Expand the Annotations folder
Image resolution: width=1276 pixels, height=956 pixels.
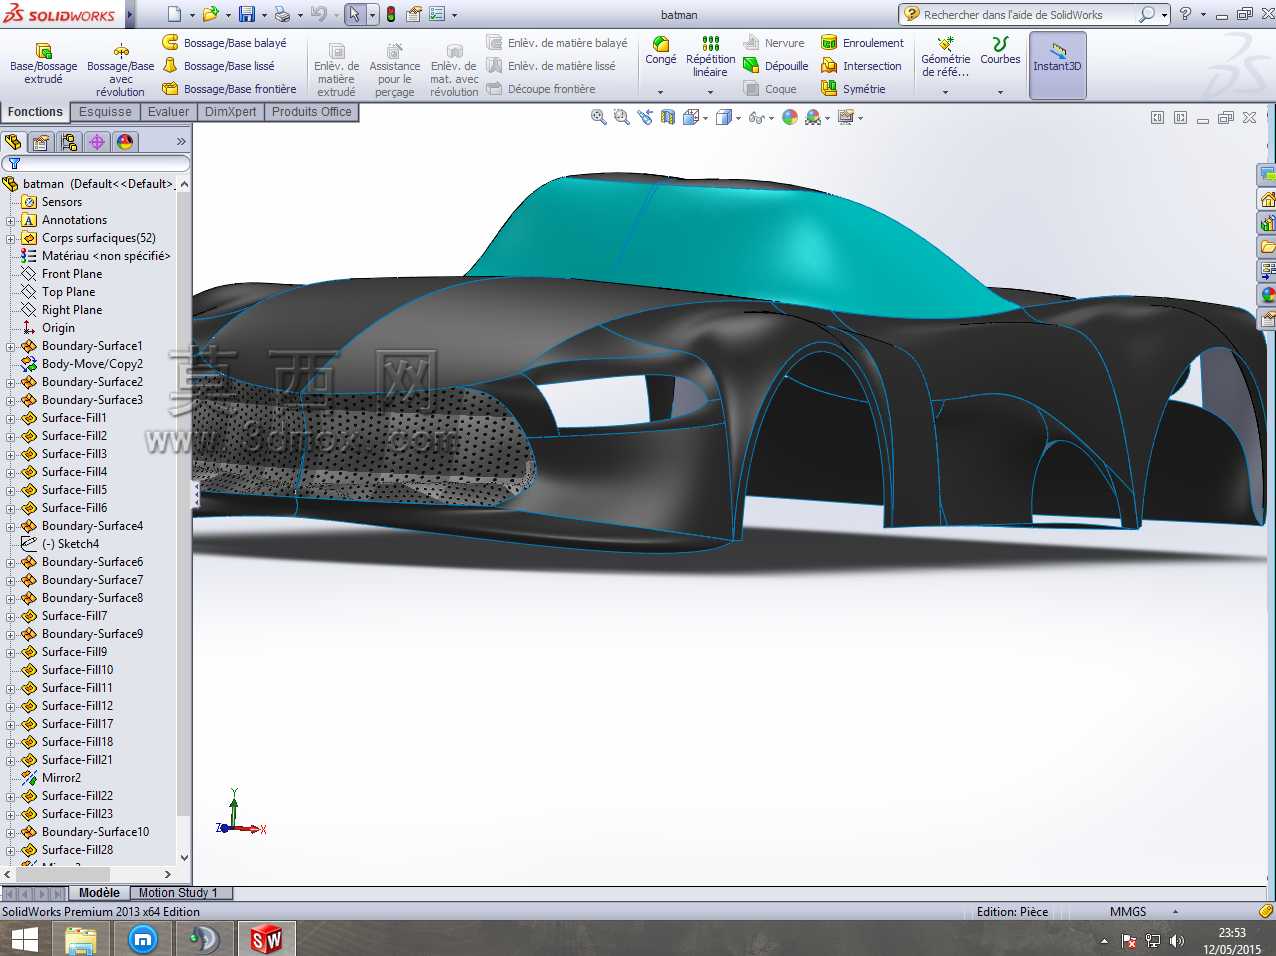point(11,220)
